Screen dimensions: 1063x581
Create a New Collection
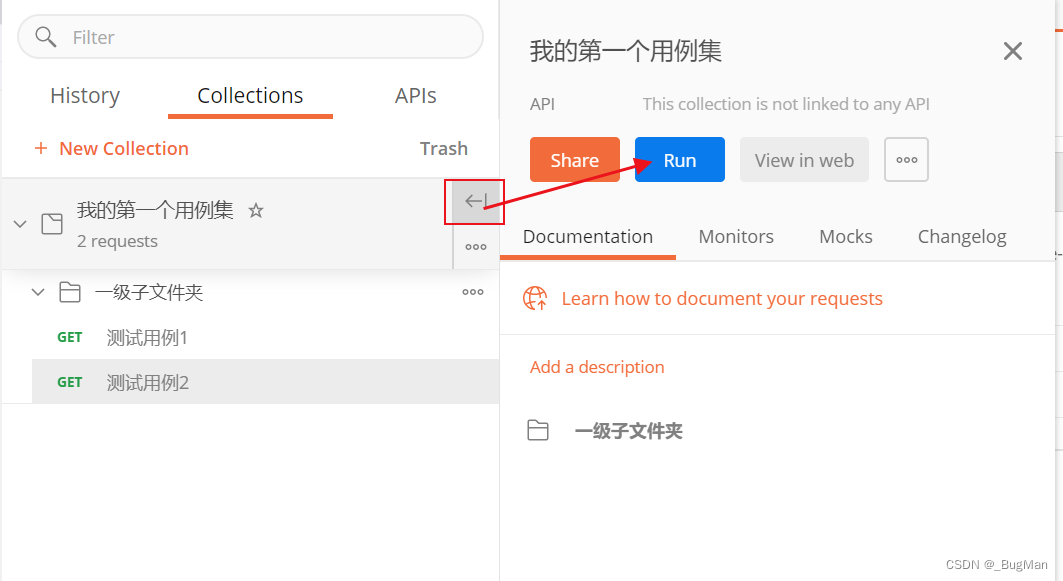tap(112, 148)
